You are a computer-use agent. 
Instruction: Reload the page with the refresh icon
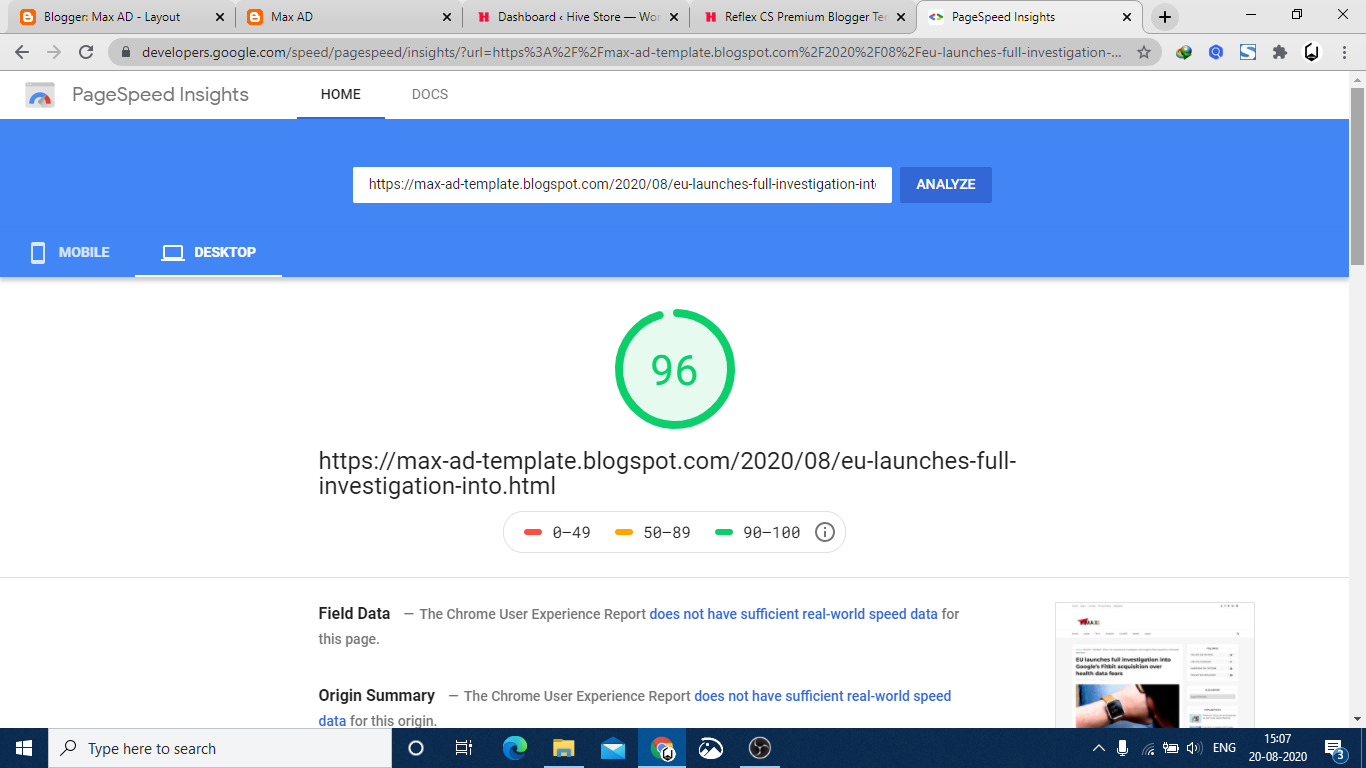click(86, 52)
